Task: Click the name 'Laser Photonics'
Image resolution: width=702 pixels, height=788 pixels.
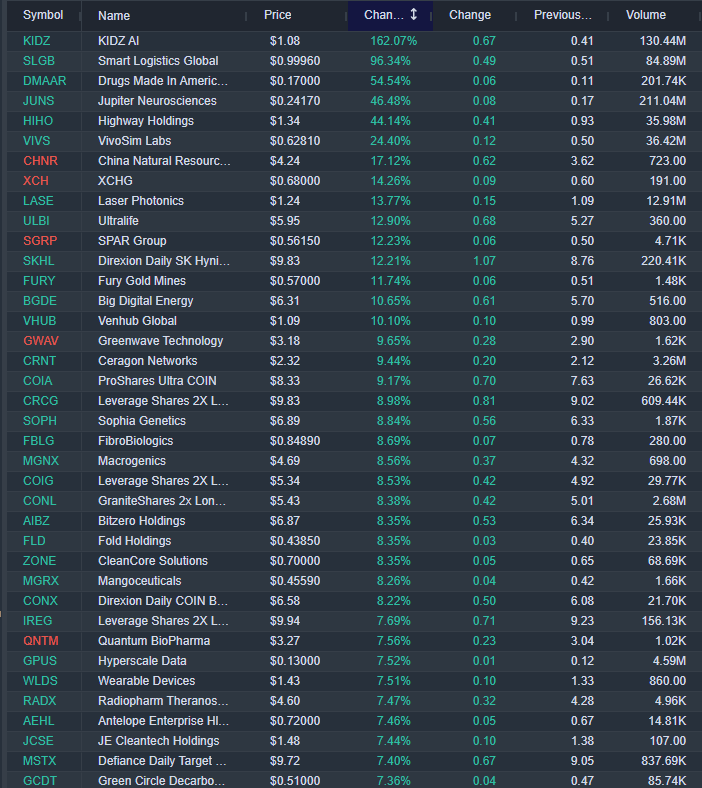Action: tap(141, 201)
